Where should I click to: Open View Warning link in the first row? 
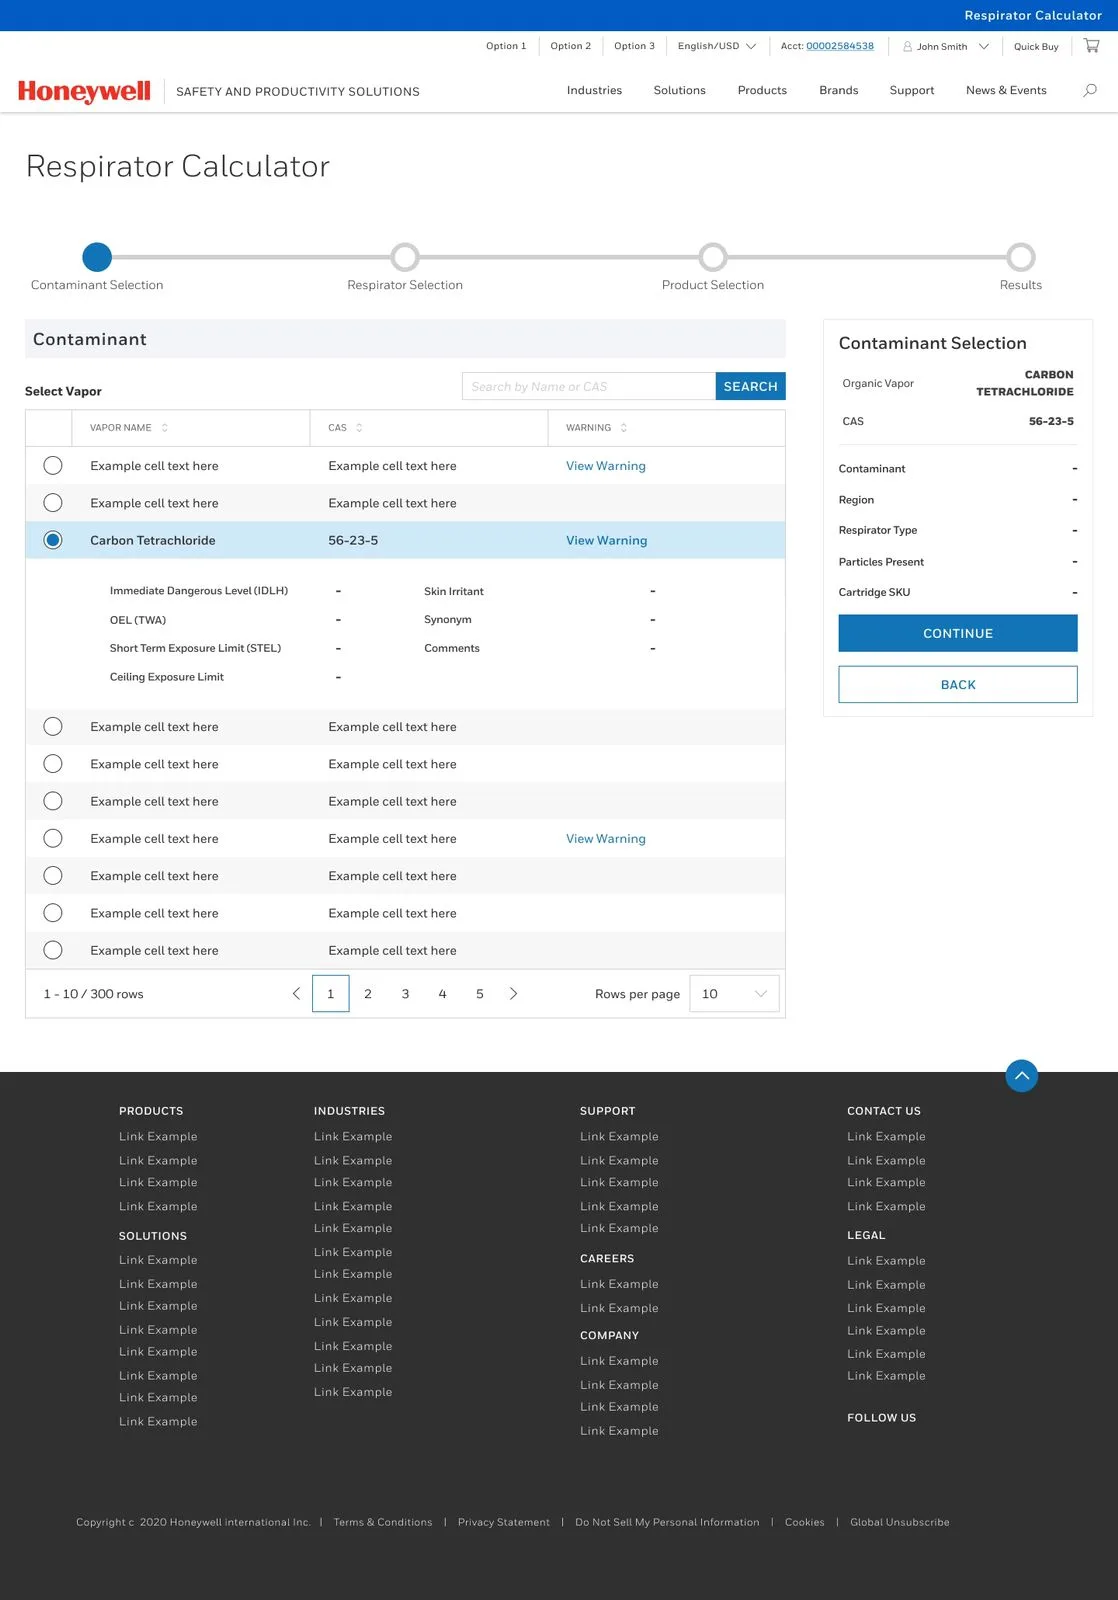point(605,466)
